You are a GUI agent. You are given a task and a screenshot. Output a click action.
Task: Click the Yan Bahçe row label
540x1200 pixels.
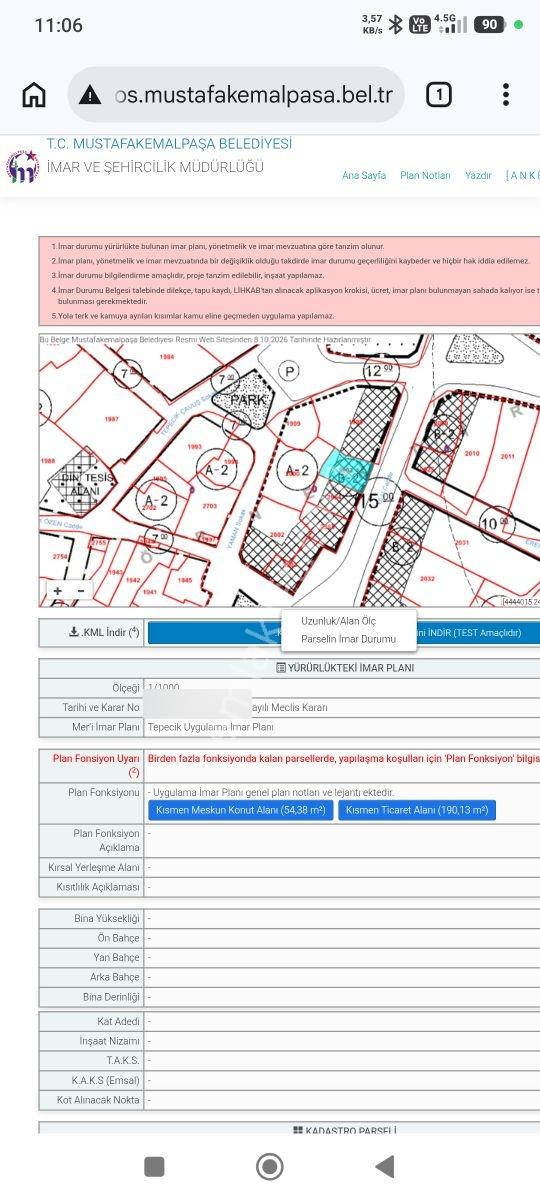click(117, 958)
